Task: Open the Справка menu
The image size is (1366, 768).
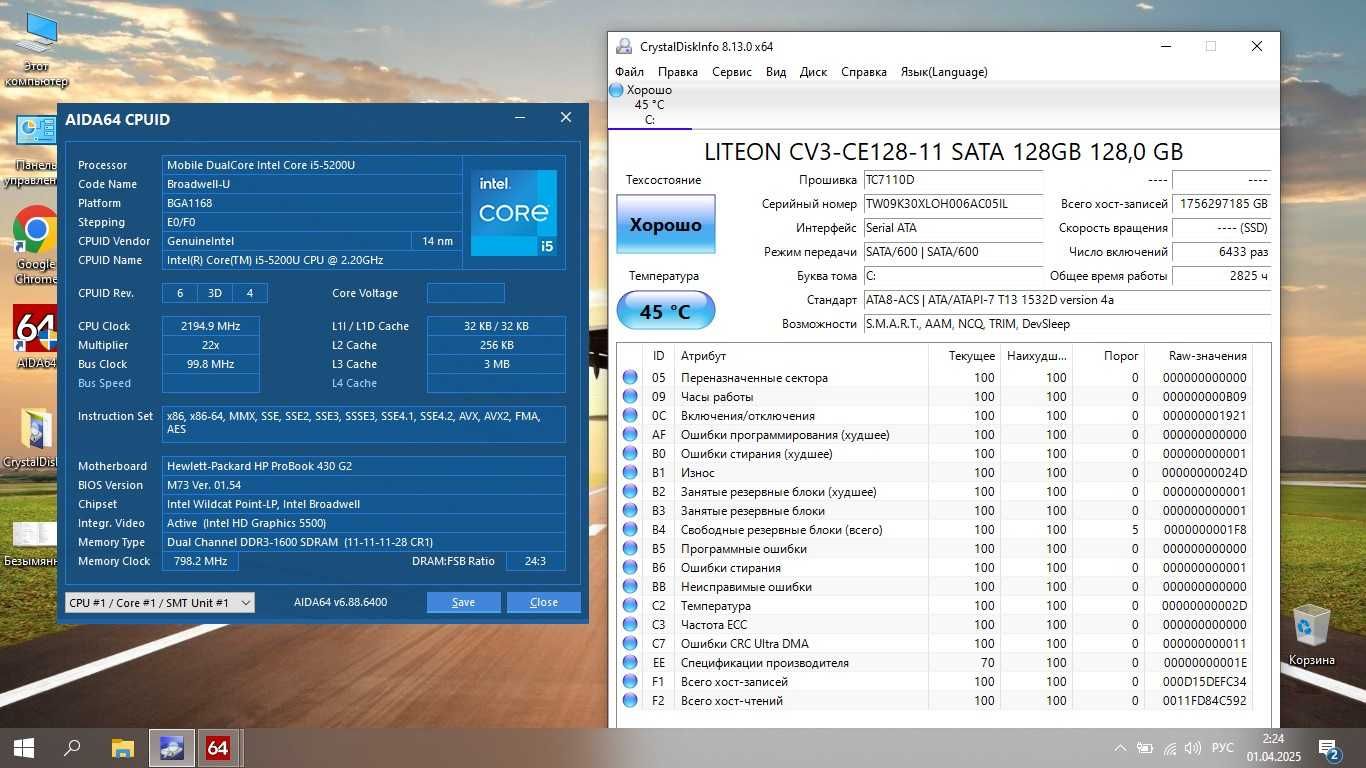Action: tap(864, 72)
